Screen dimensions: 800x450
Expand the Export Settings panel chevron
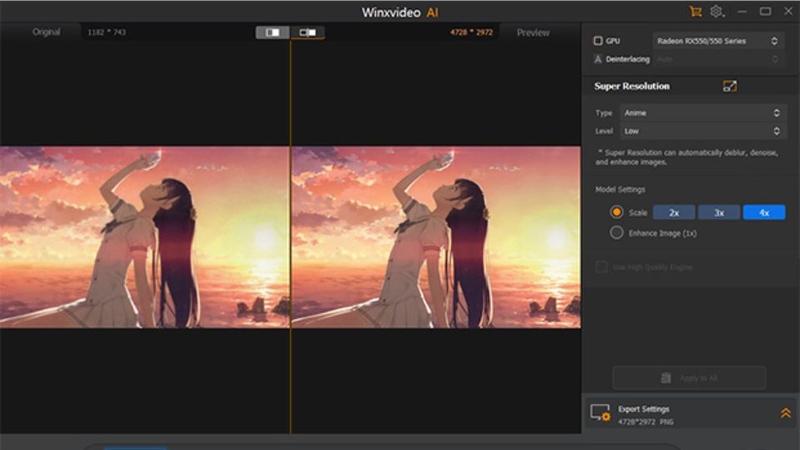(x=785, y=413)
